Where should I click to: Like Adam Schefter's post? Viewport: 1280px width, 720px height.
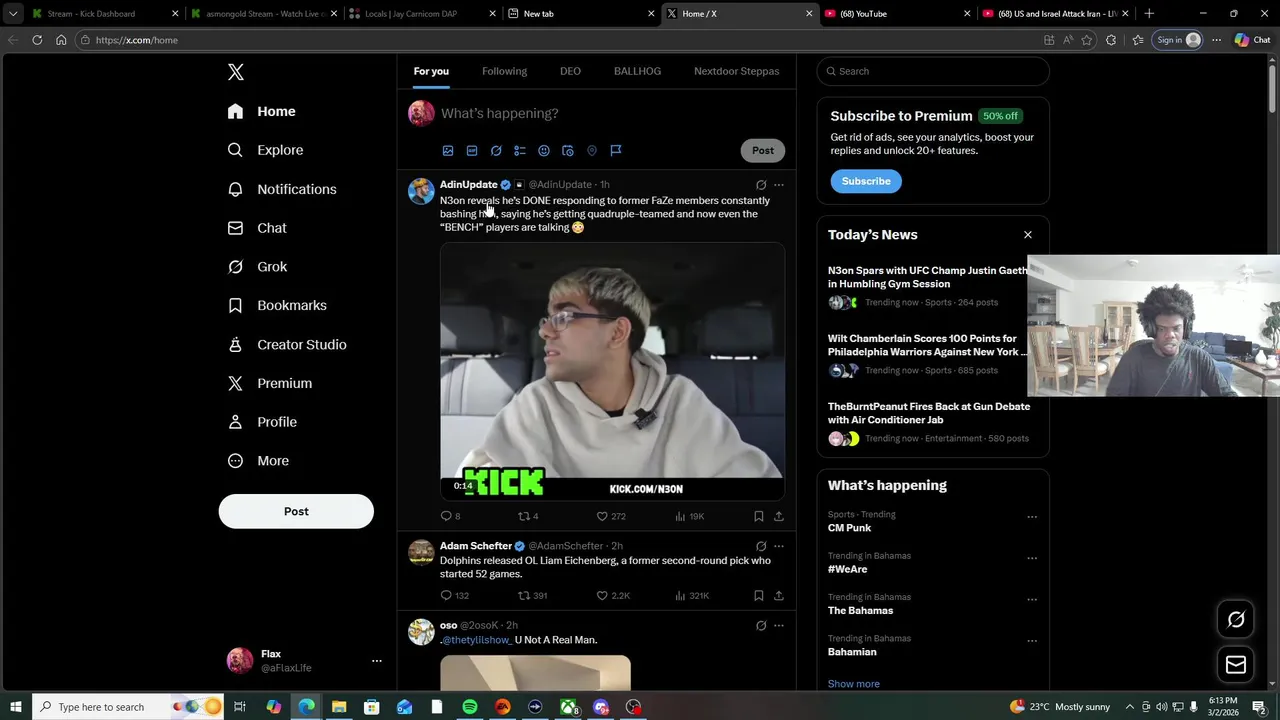(x=602, y=596)
